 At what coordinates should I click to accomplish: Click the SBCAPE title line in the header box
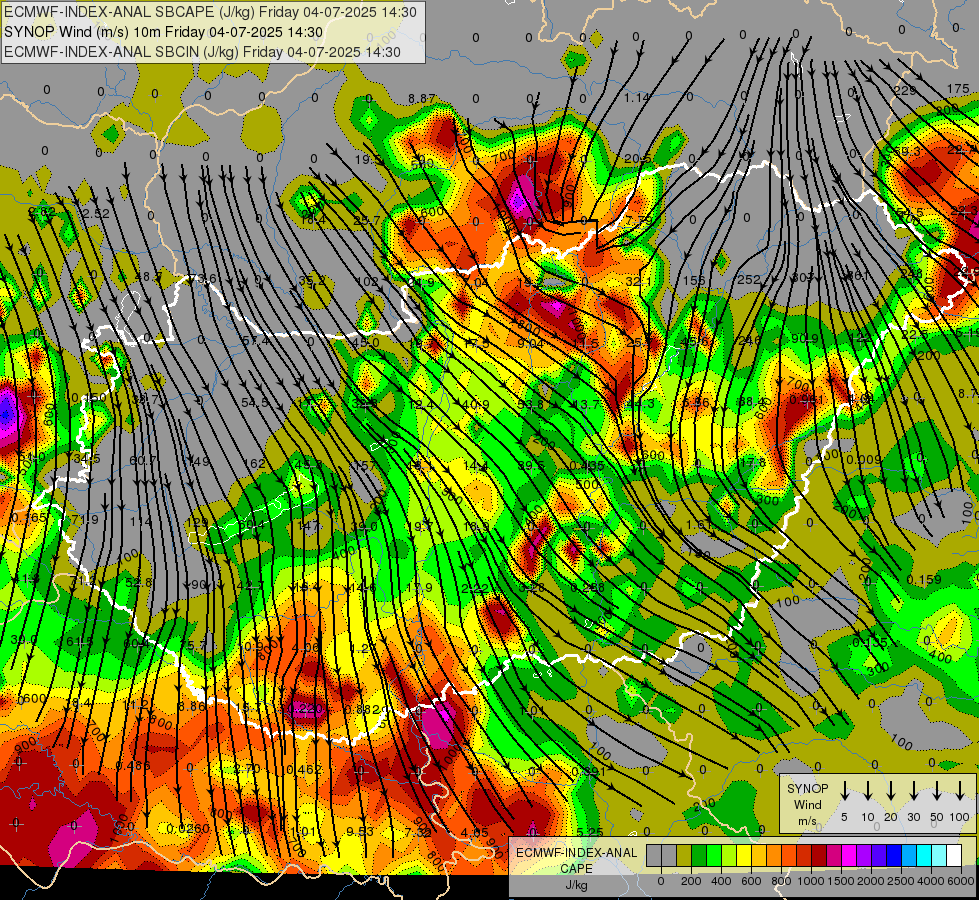[210, 12]
